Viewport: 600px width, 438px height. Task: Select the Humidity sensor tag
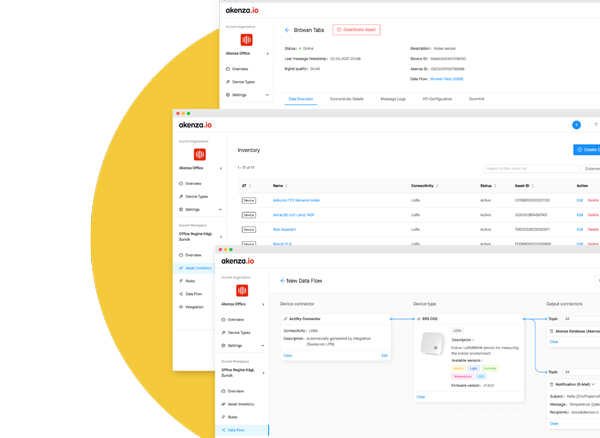pos(490,368)
